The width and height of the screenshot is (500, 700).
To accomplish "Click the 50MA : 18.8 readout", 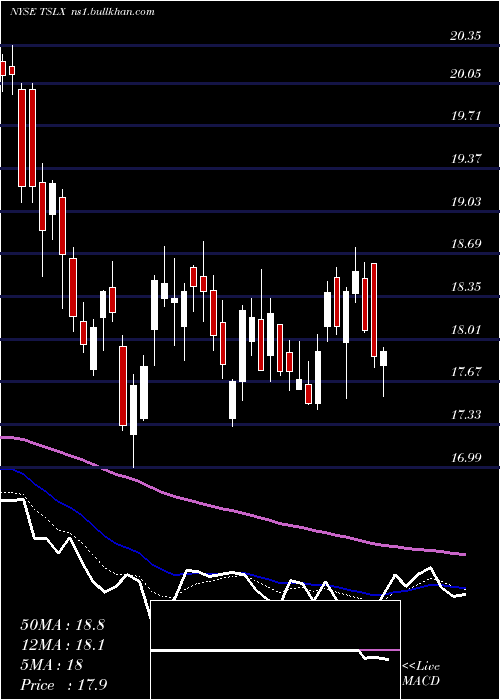I will pos(62,625).
